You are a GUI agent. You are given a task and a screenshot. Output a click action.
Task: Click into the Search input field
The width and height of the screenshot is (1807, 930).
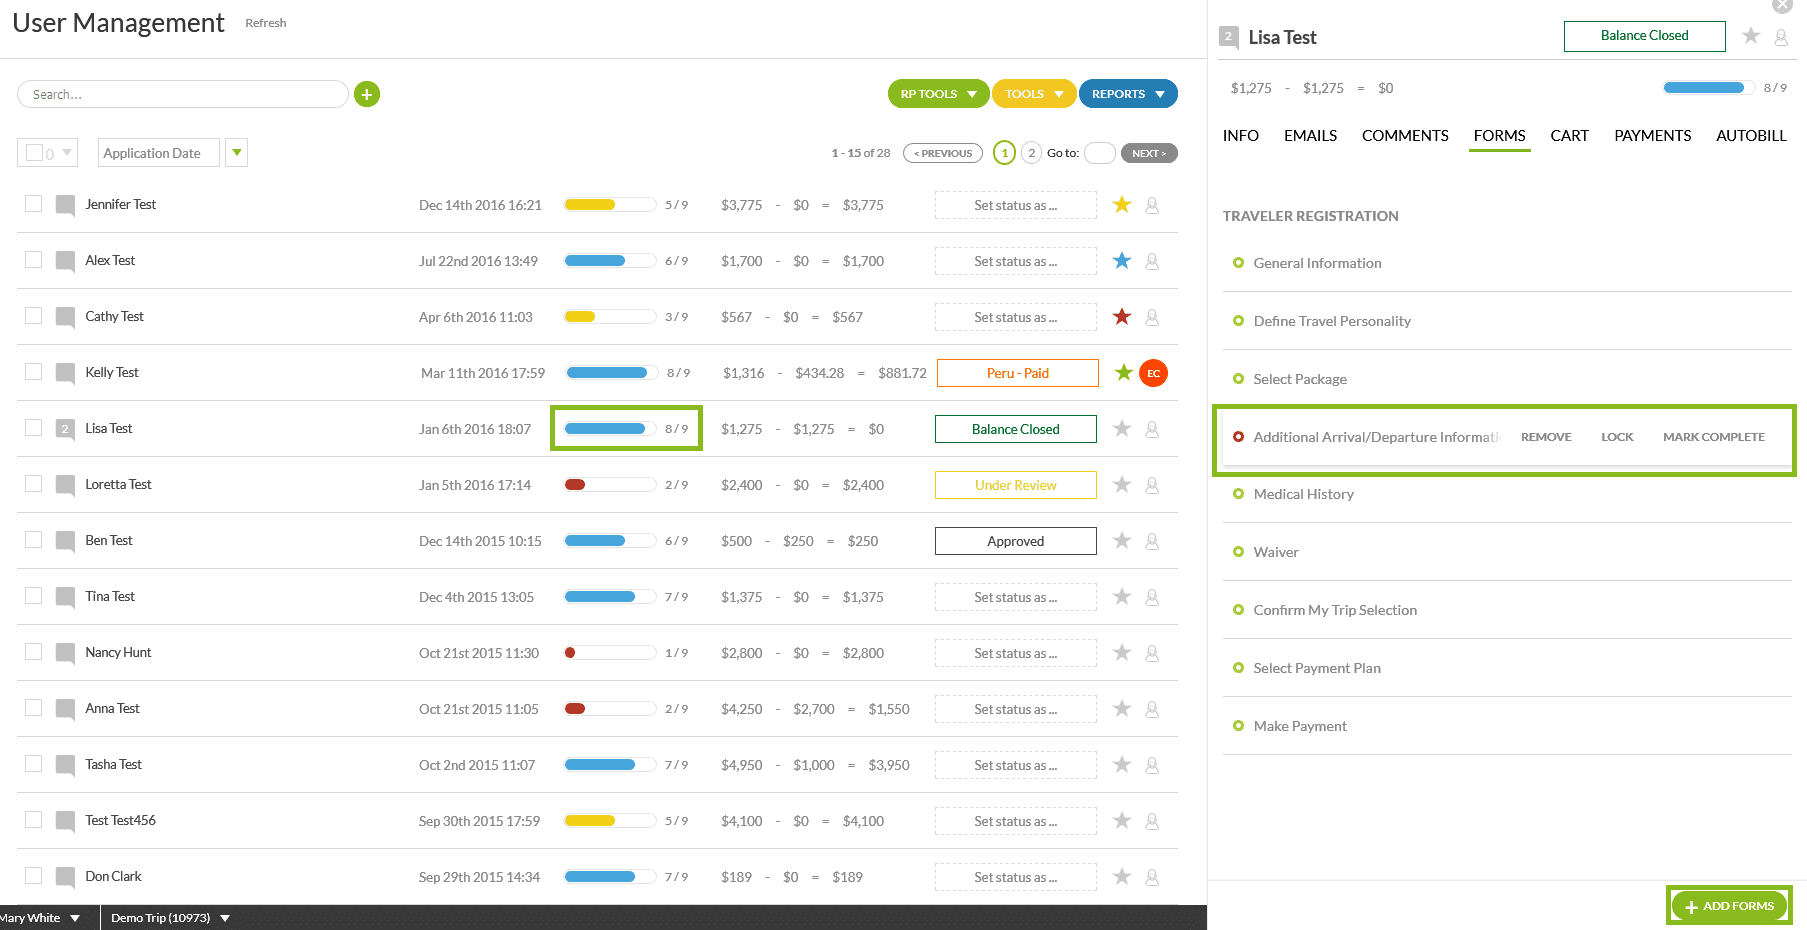(183, 94)
